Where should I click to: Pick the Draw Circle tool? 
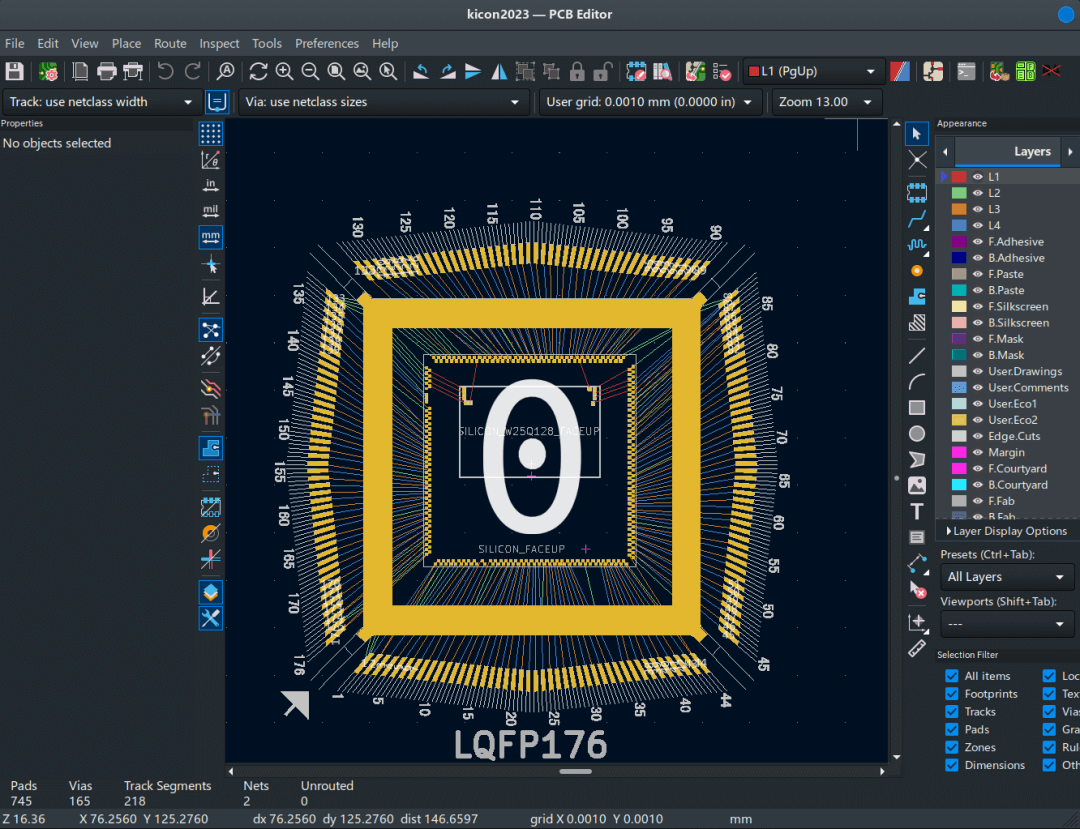point(916,433)
